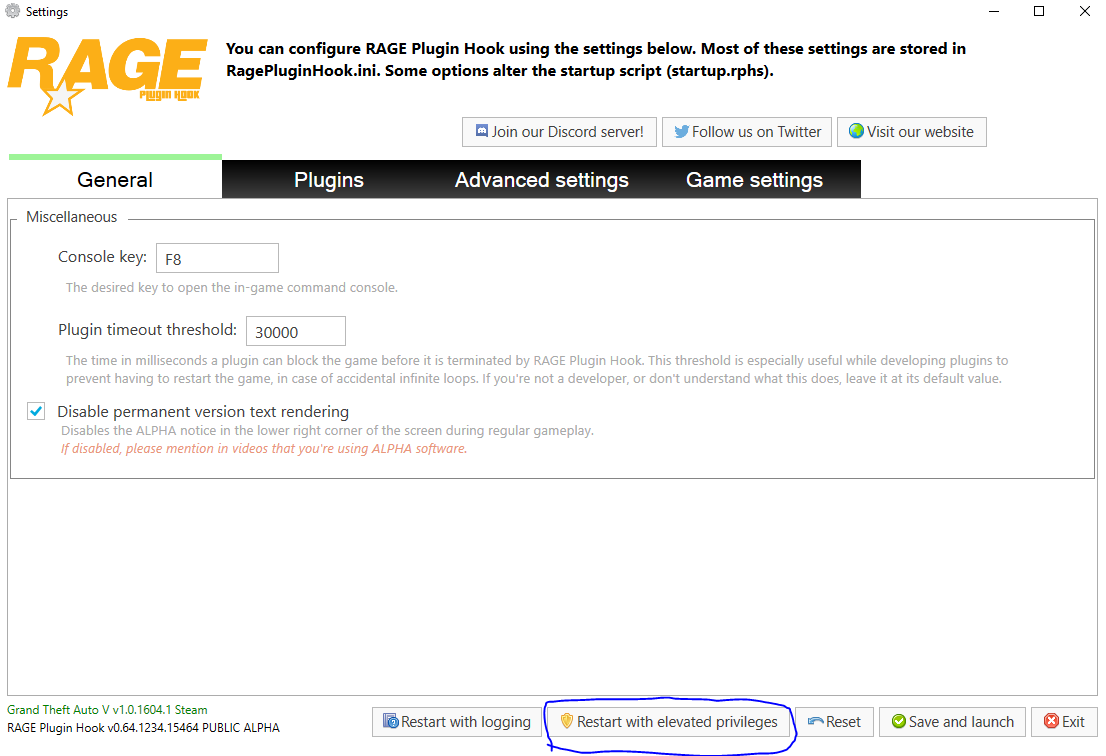Screen dimensions: 1106x756
Task: Click the shield icon for elevated privileges
Action: click(566, 721)
